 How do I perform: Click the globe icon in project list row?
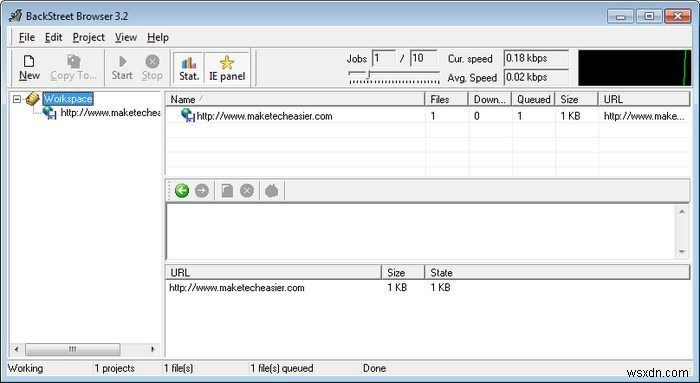coord(188,116)
